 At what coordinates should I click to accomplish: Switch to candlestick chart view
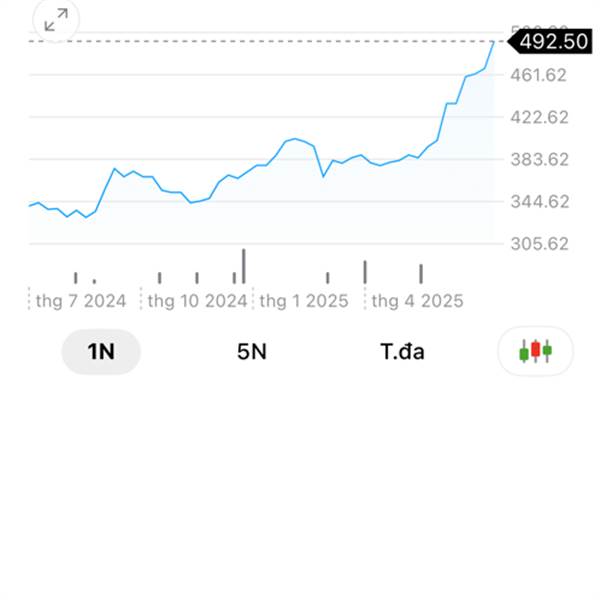click(535, 351)
